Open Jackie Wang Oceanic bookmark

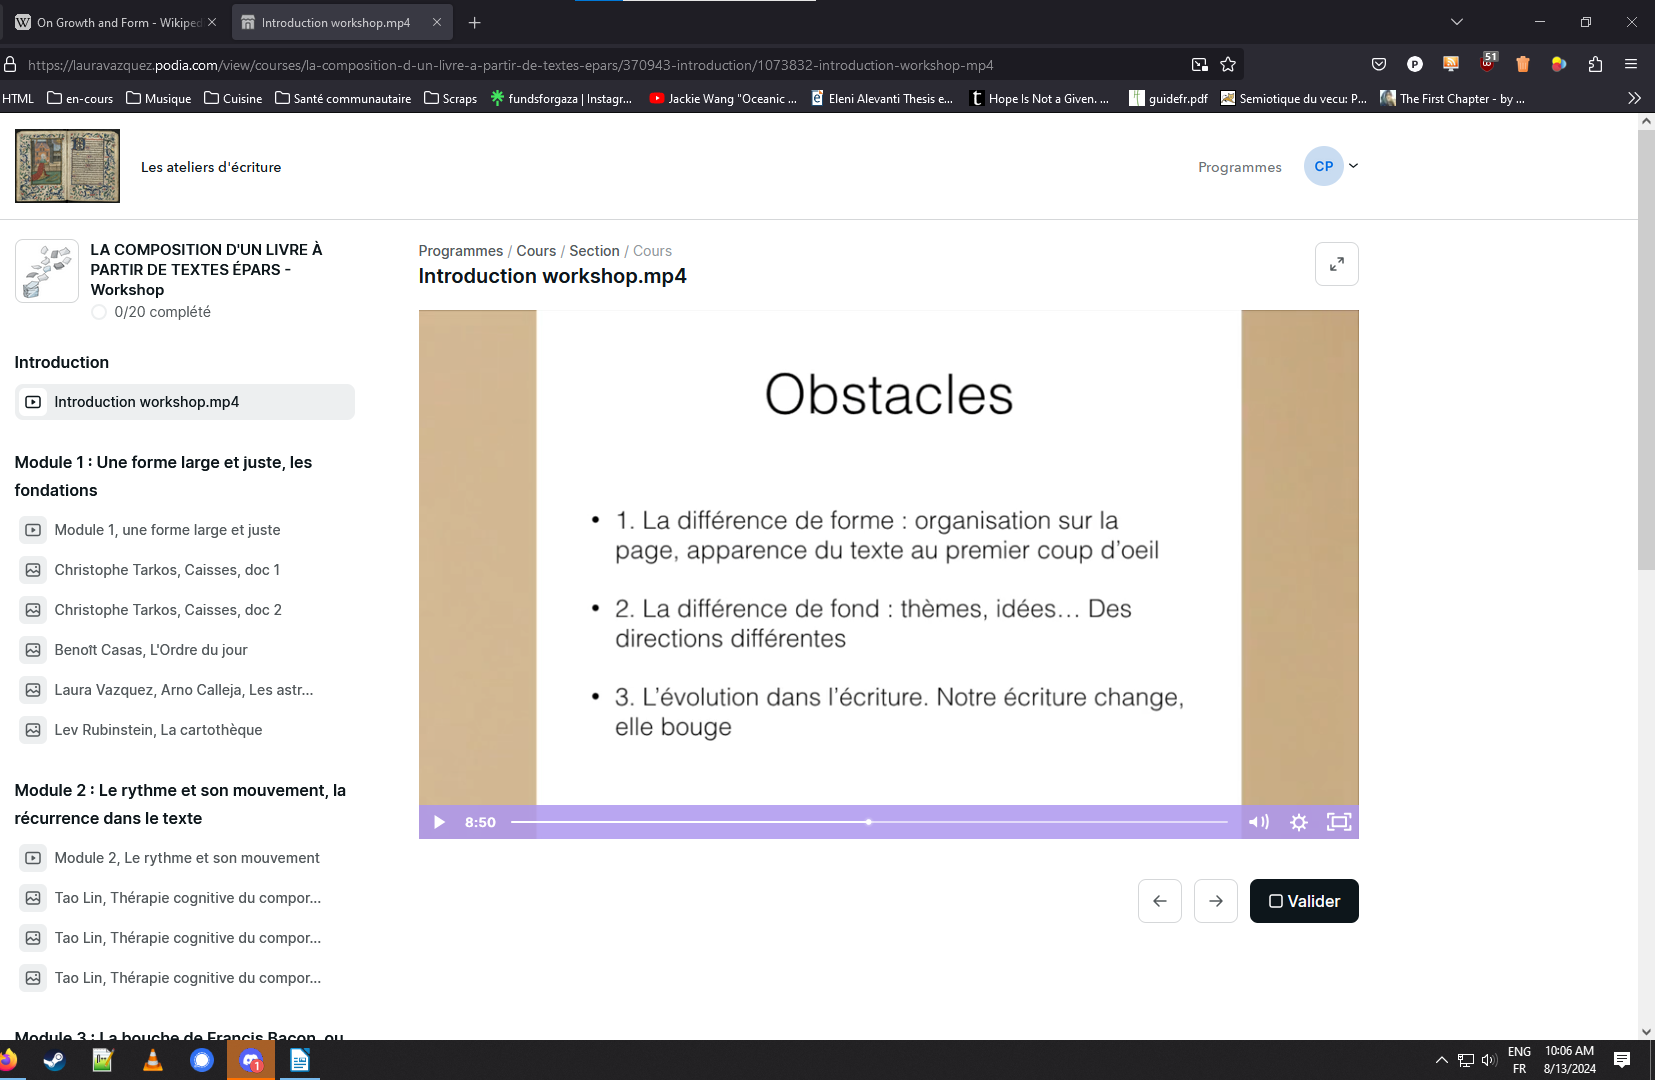[x=723, y=98]
